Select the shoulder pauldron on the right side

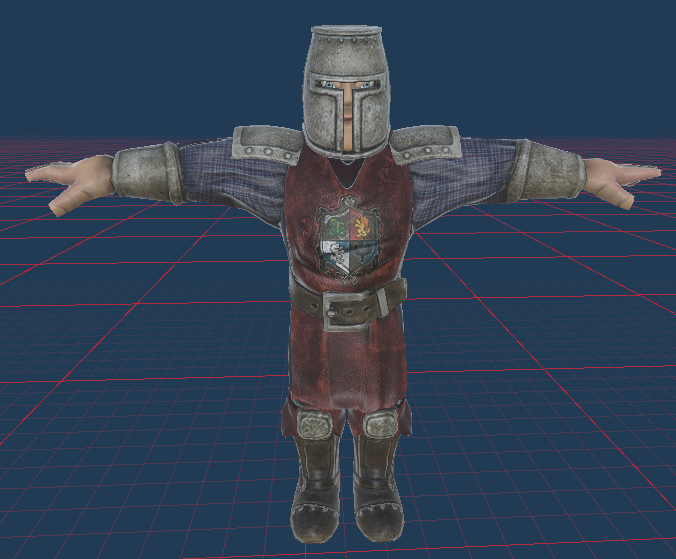426,146
